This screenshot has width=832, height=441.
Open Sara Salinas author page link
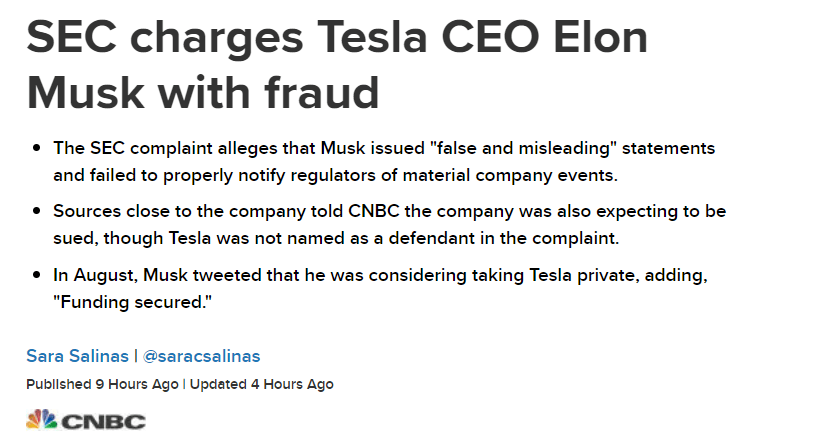point(77,356)
